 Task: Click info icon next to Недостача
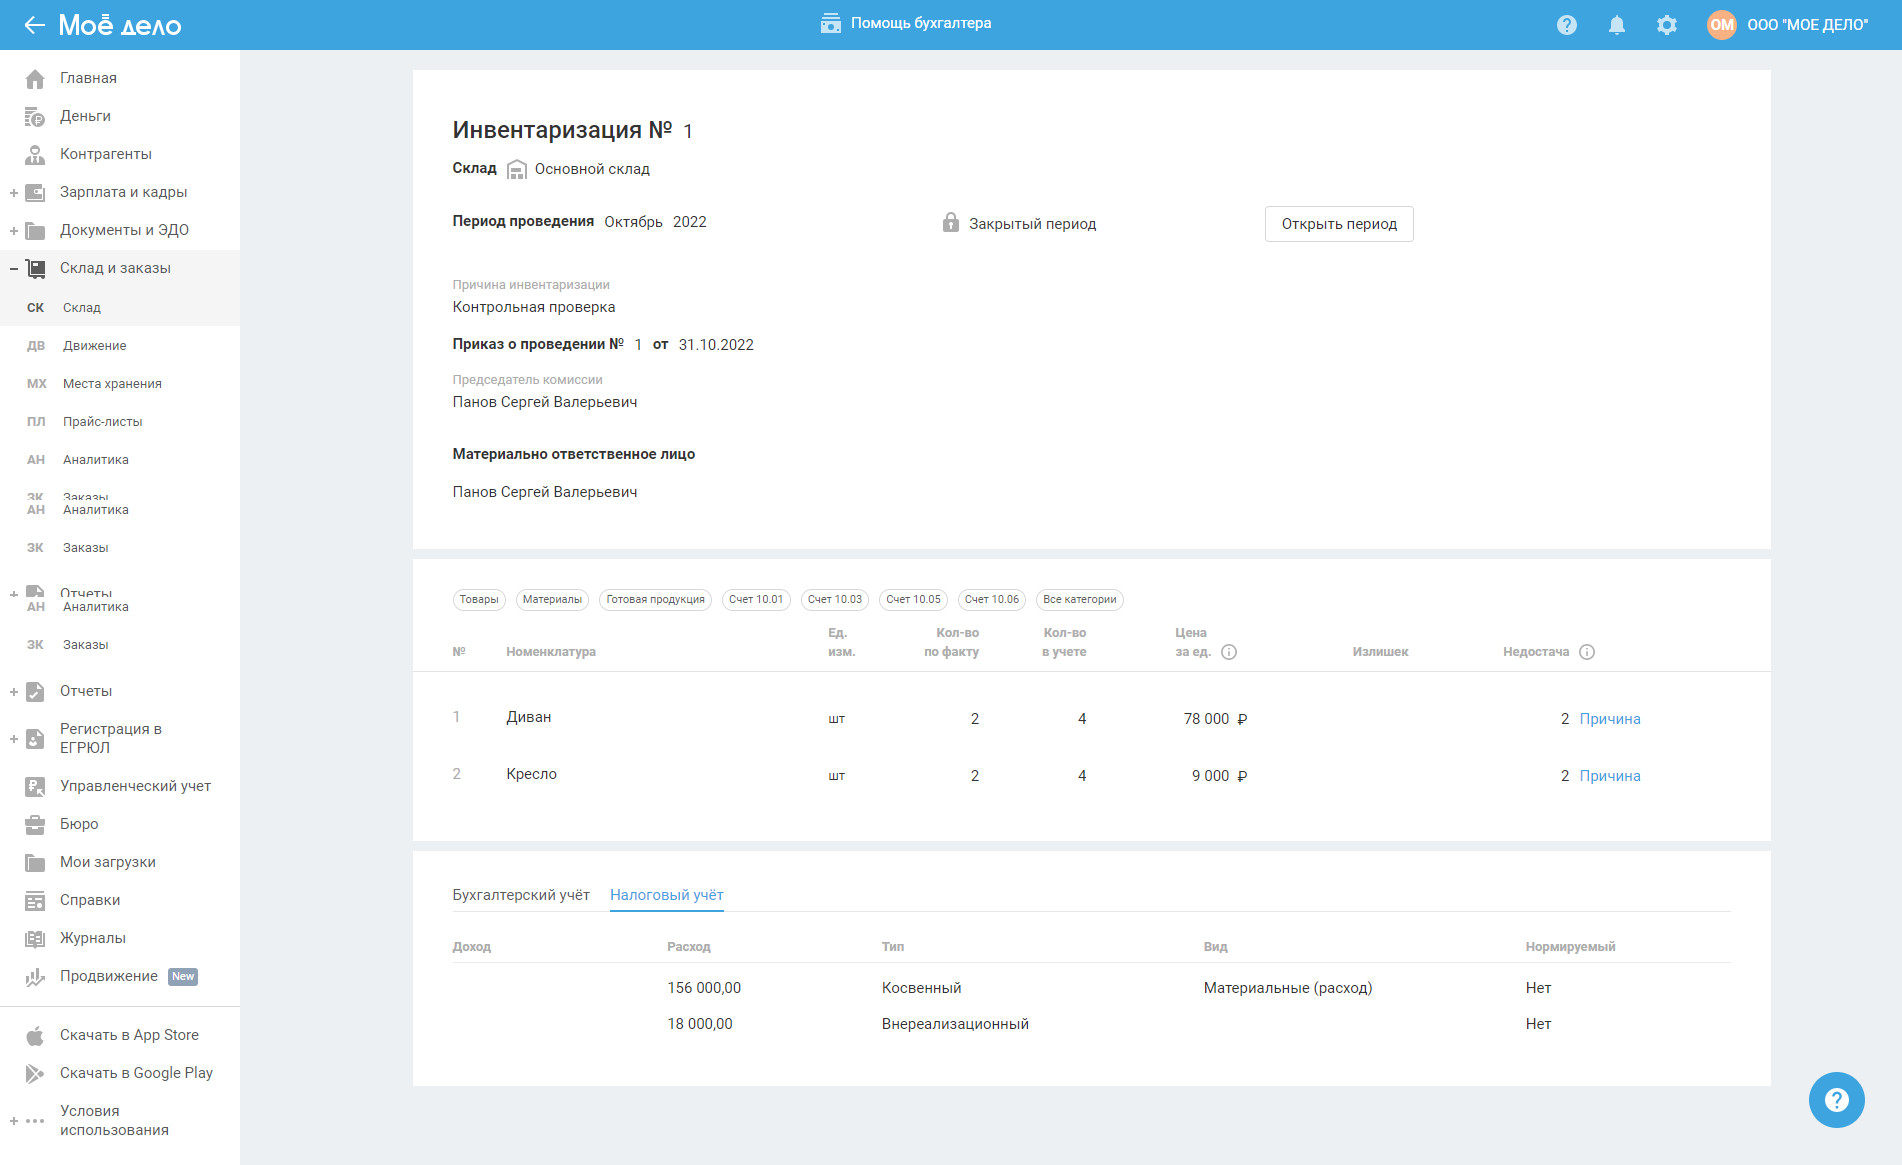coord(1587,652)
